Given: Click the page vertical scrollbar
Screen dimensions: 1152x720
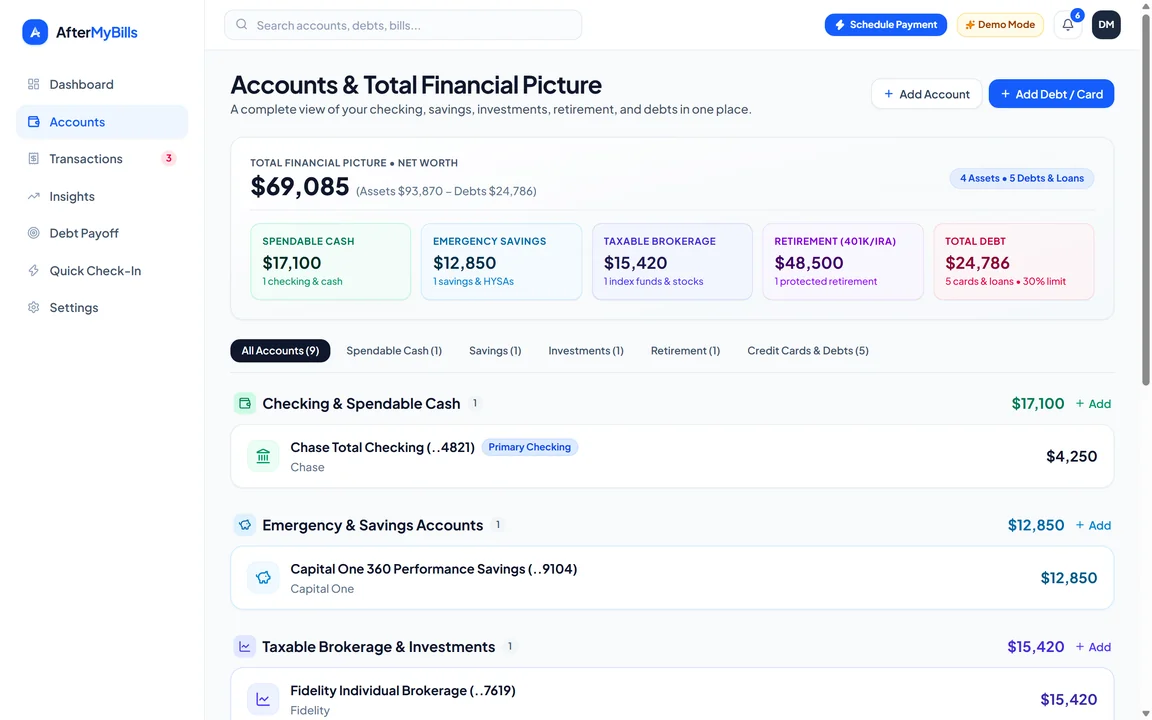Looking at the screenshot, I should pos(1145,198).
